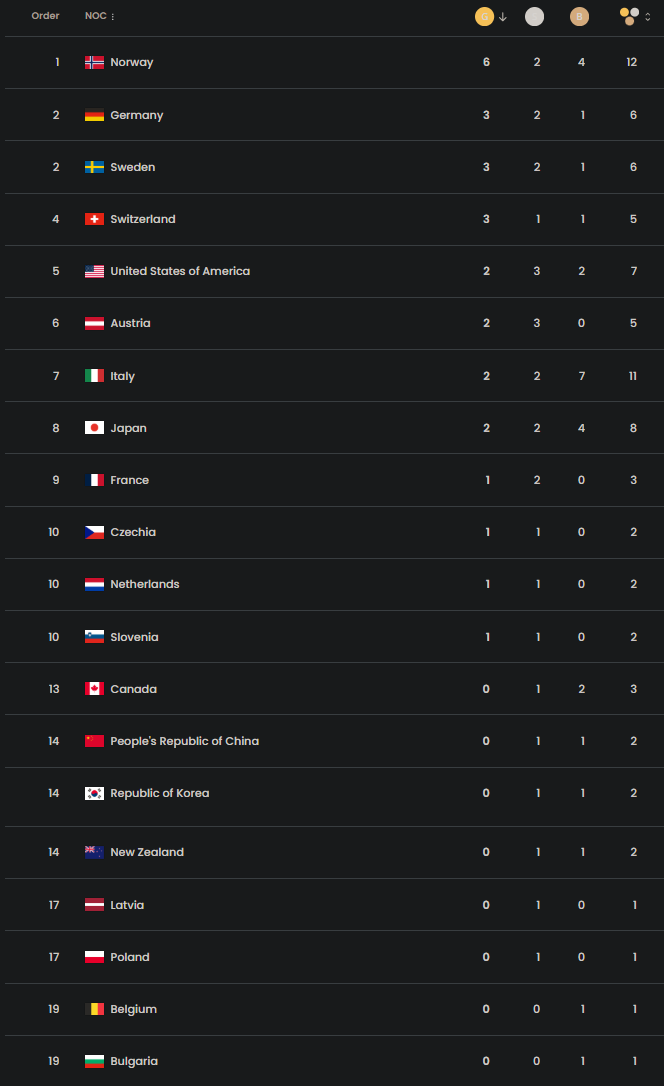Click the Republic of Korea flag
The image size is (664, 1086).
pyautogui.click(x=95, y=793)
